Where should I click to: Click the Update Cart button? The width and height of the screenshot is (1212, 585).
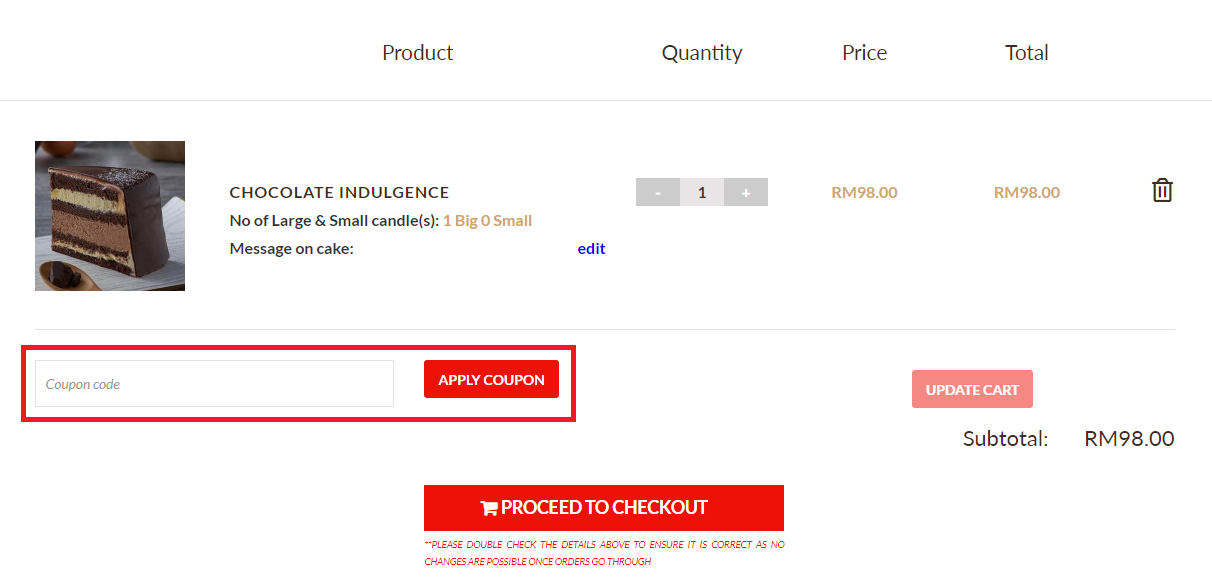pyautogui.click(x=972, y=390)
